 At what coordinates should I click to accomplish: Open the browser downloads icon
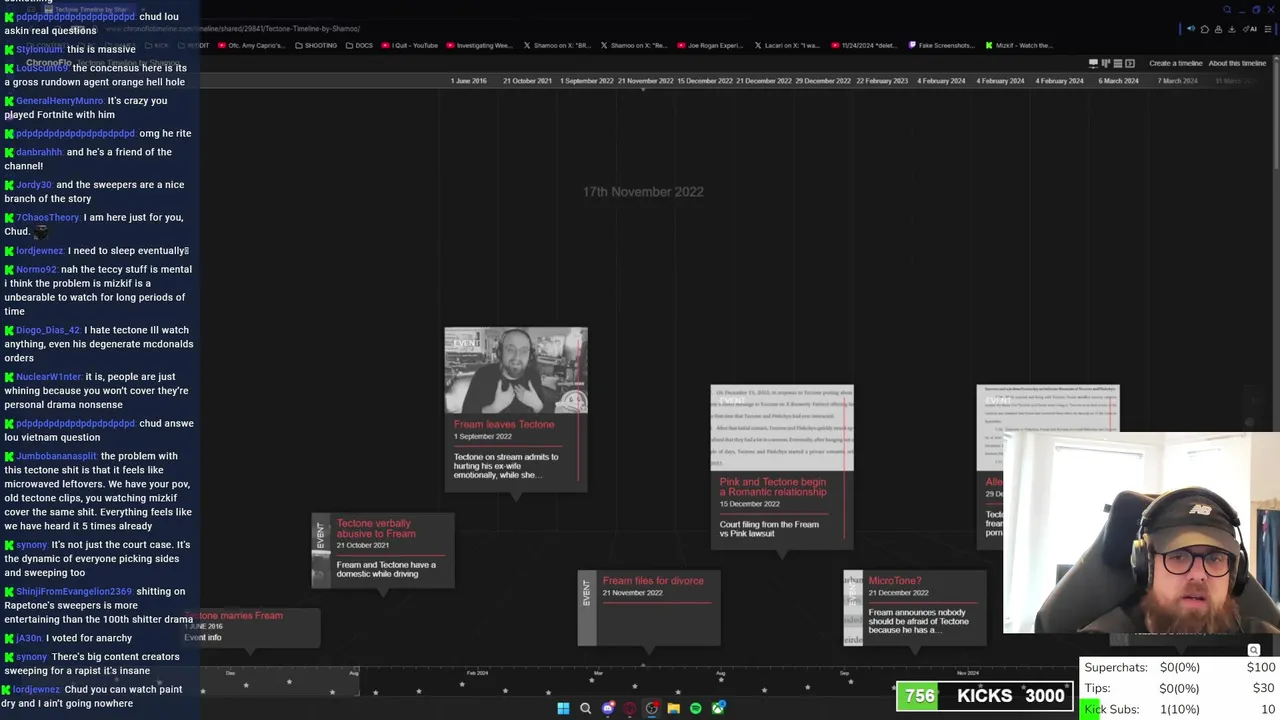click(x=1232, y=29)
